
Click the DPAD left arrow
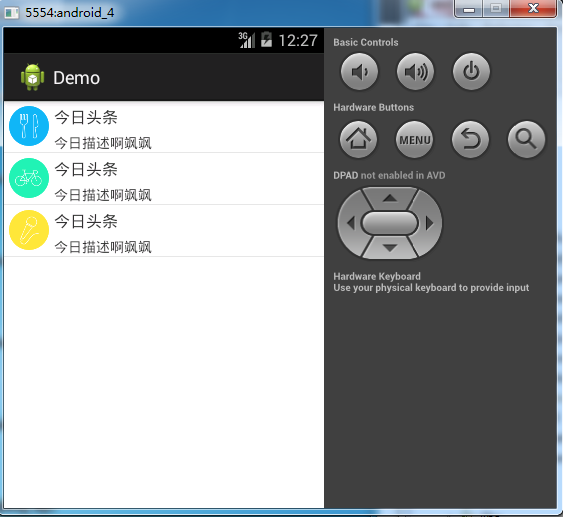(x=351, y=223)
